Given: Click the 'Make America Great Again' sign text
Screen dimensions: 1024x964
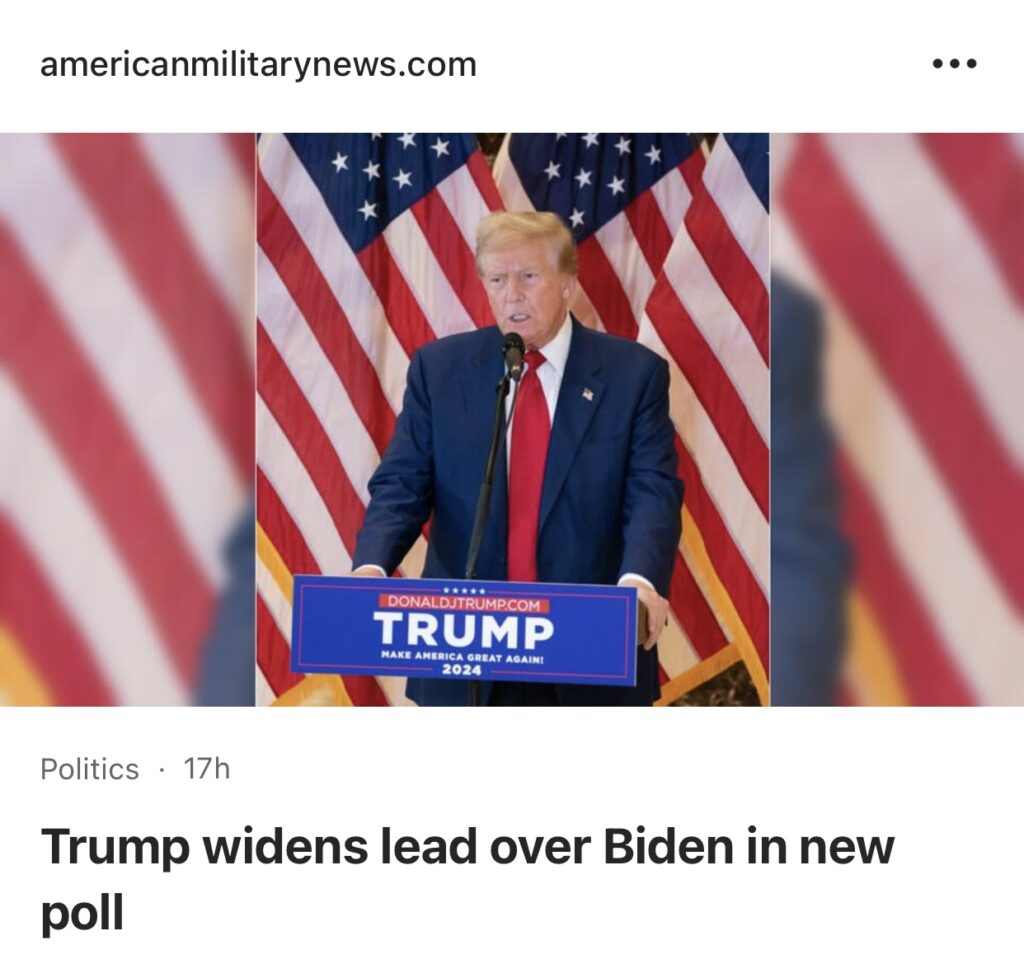Looking at the screenshot, I should (462, 658).
